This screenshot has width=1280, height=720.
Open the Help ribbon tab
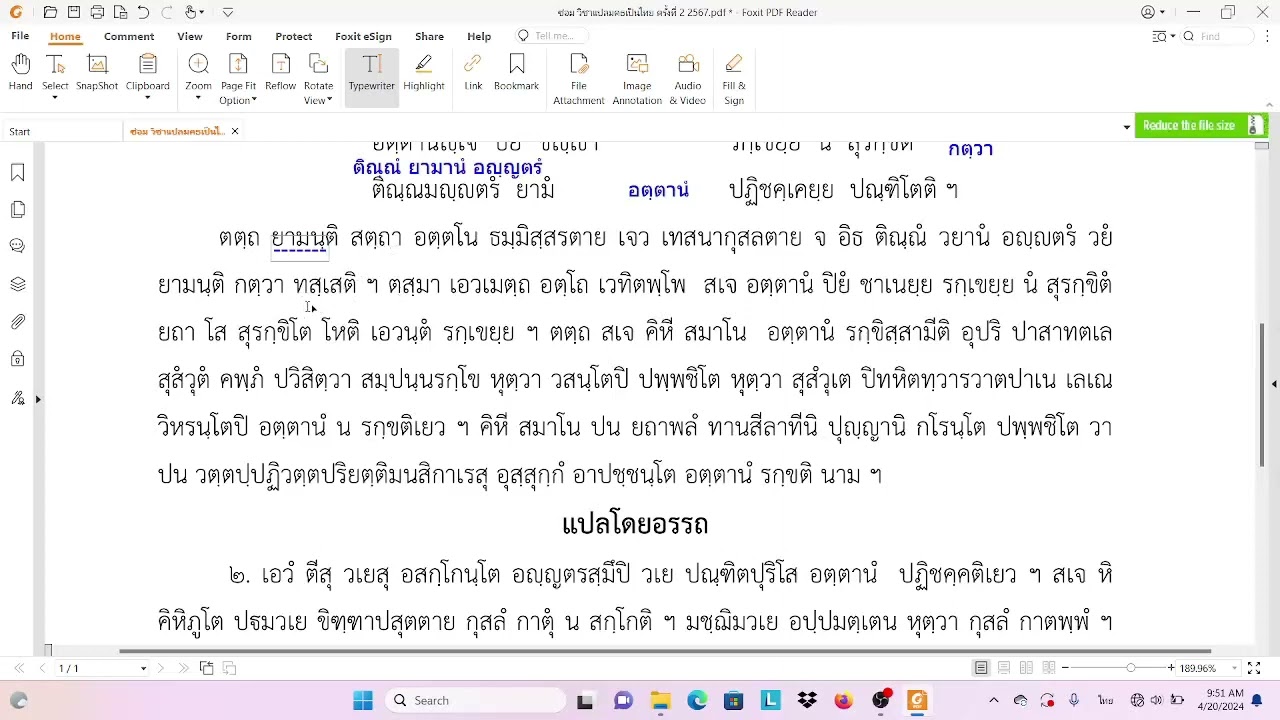[x=479, y=36]
